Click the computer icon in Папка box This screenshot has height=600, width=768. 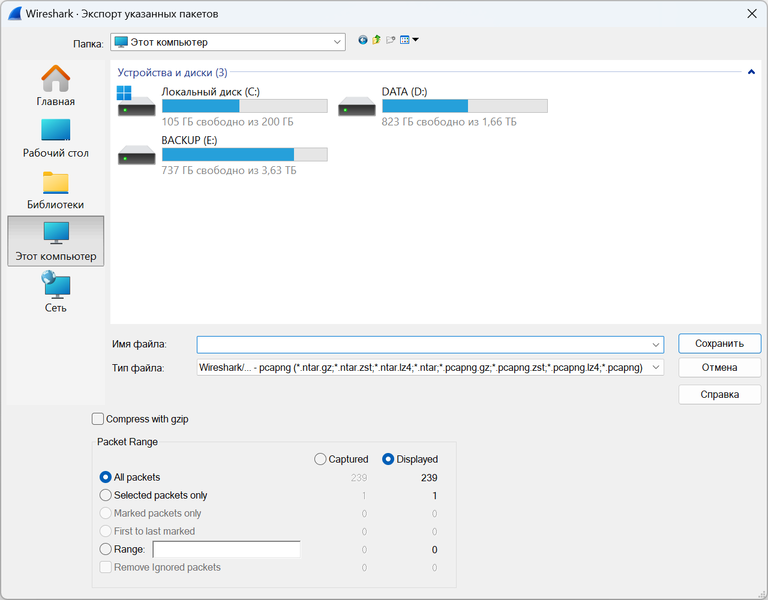click(x=120, y=42)
